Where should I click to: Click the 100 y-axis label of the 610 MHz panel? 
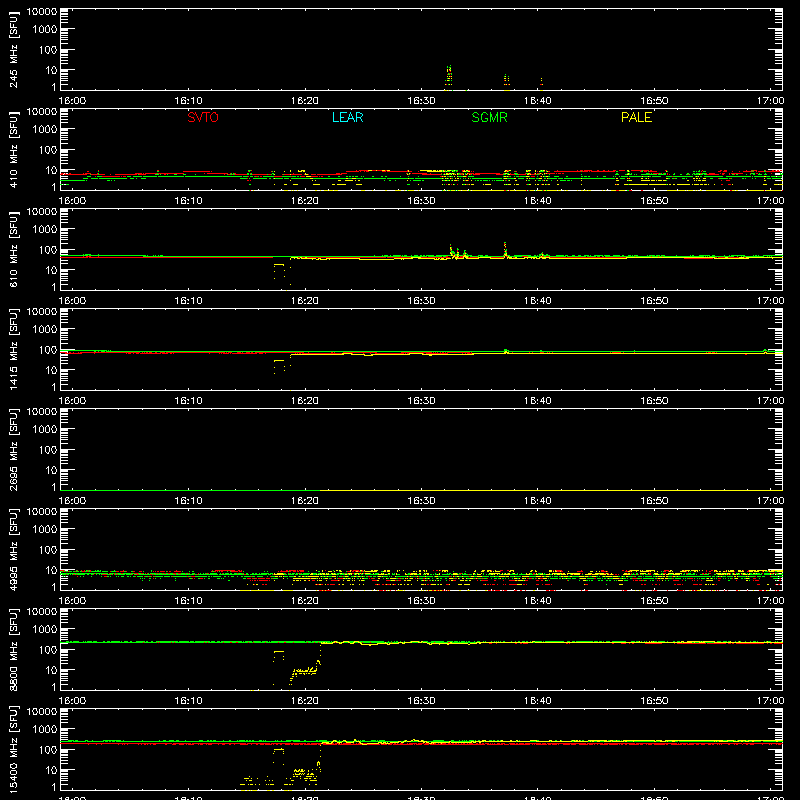(x=48, y=250)
